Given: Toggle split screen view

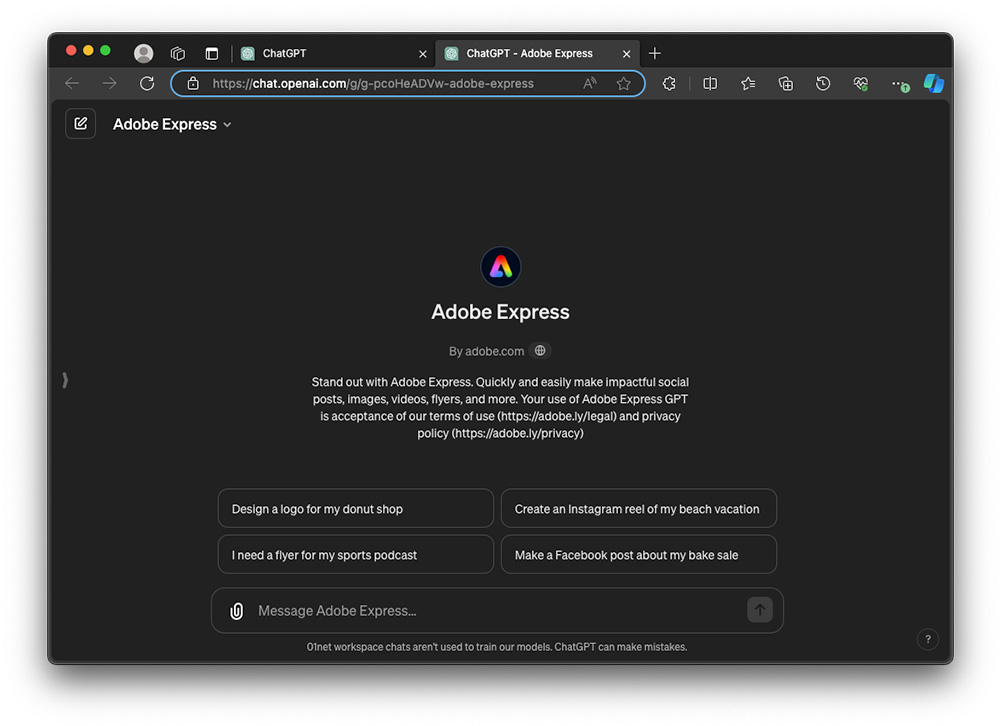Looking at the screenshot, I should [x=710, y=84].
